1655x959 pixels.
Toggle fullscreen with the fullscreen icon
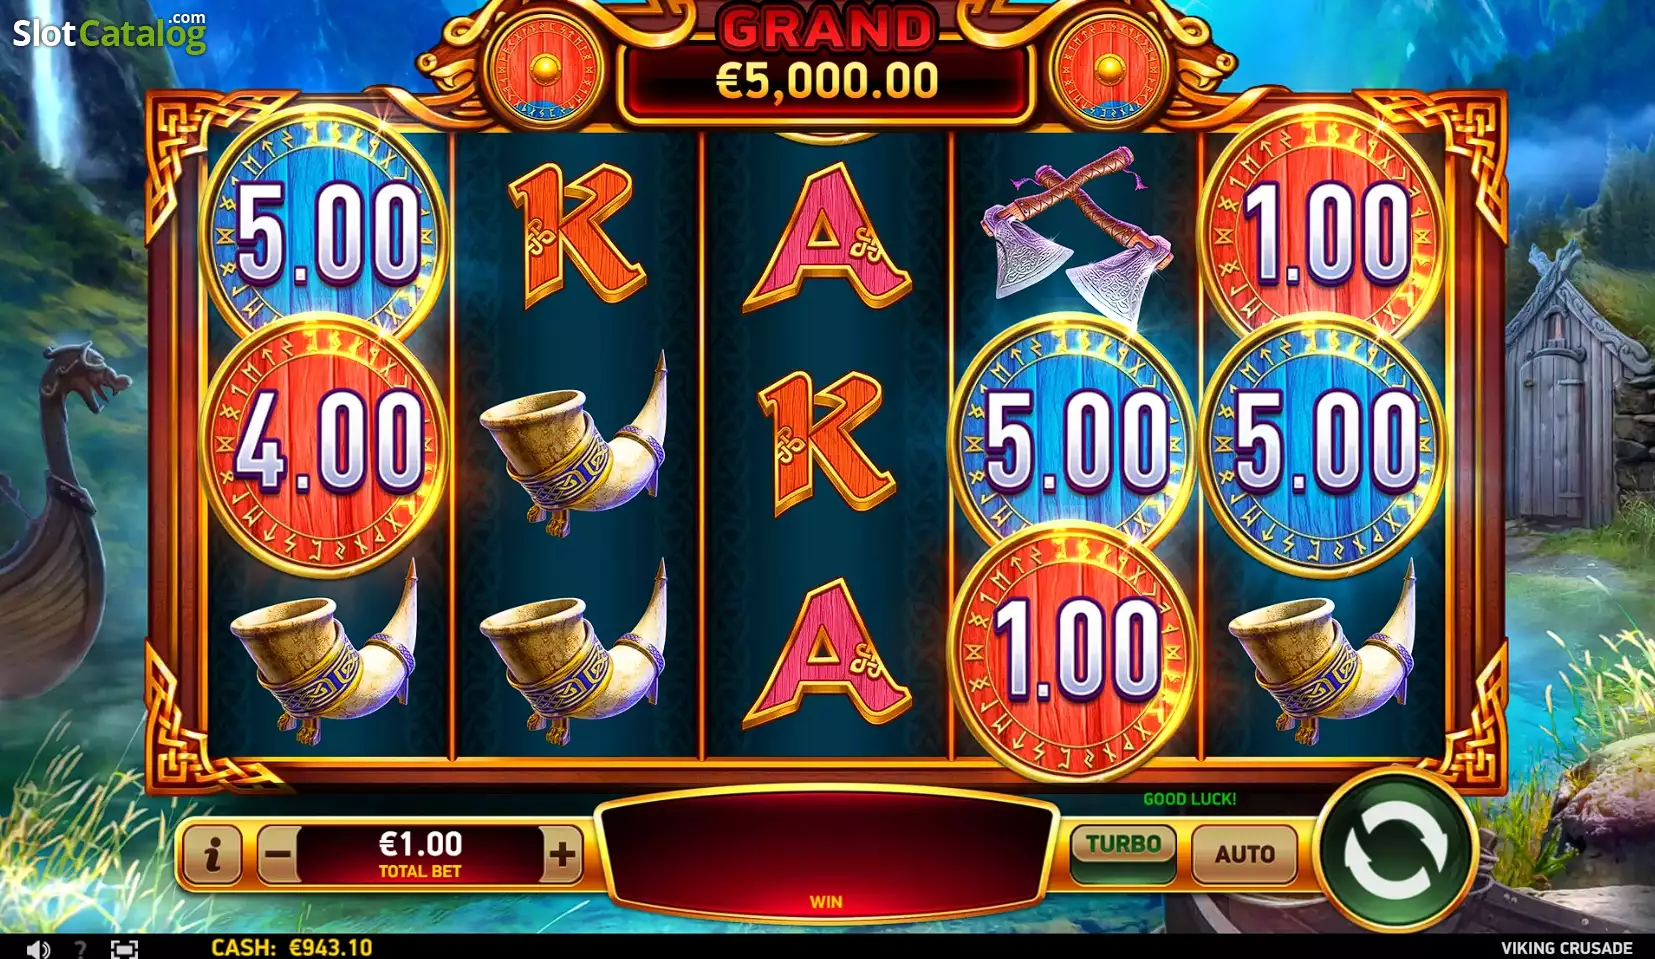[124, 948]
